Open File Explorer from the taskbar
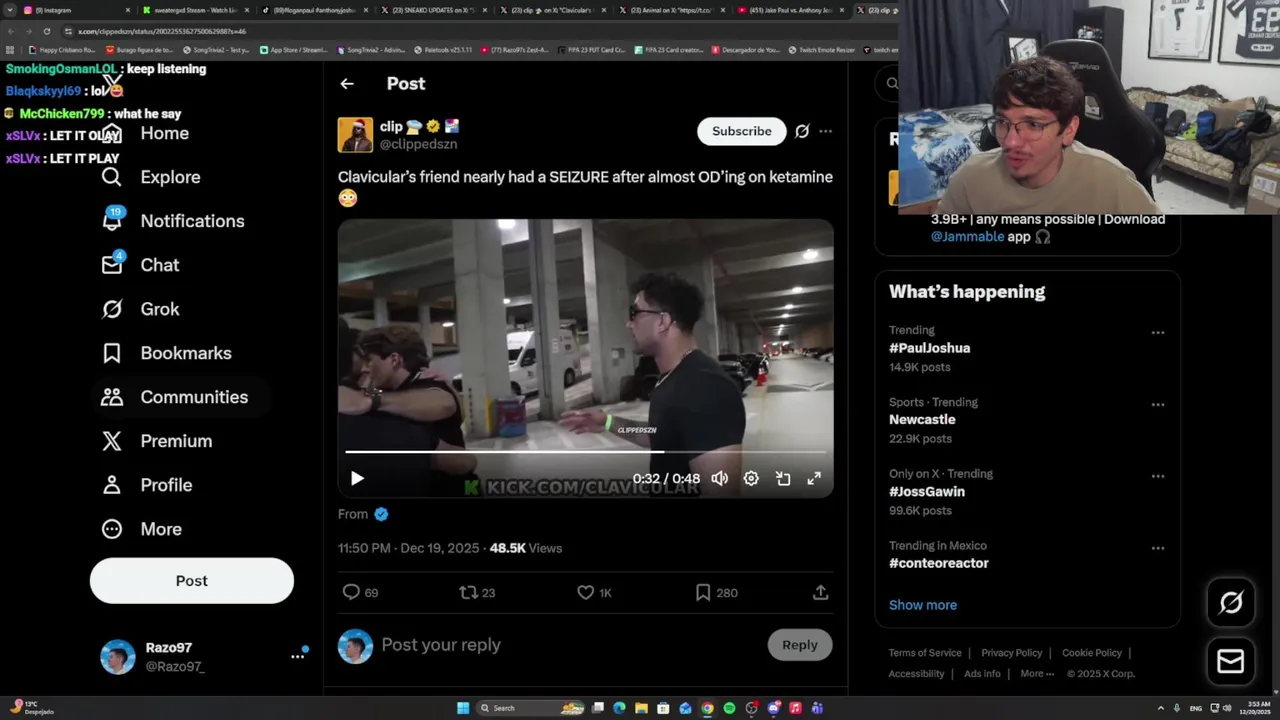Screen dimensions: 1280x720 click(x=641, y=708)
